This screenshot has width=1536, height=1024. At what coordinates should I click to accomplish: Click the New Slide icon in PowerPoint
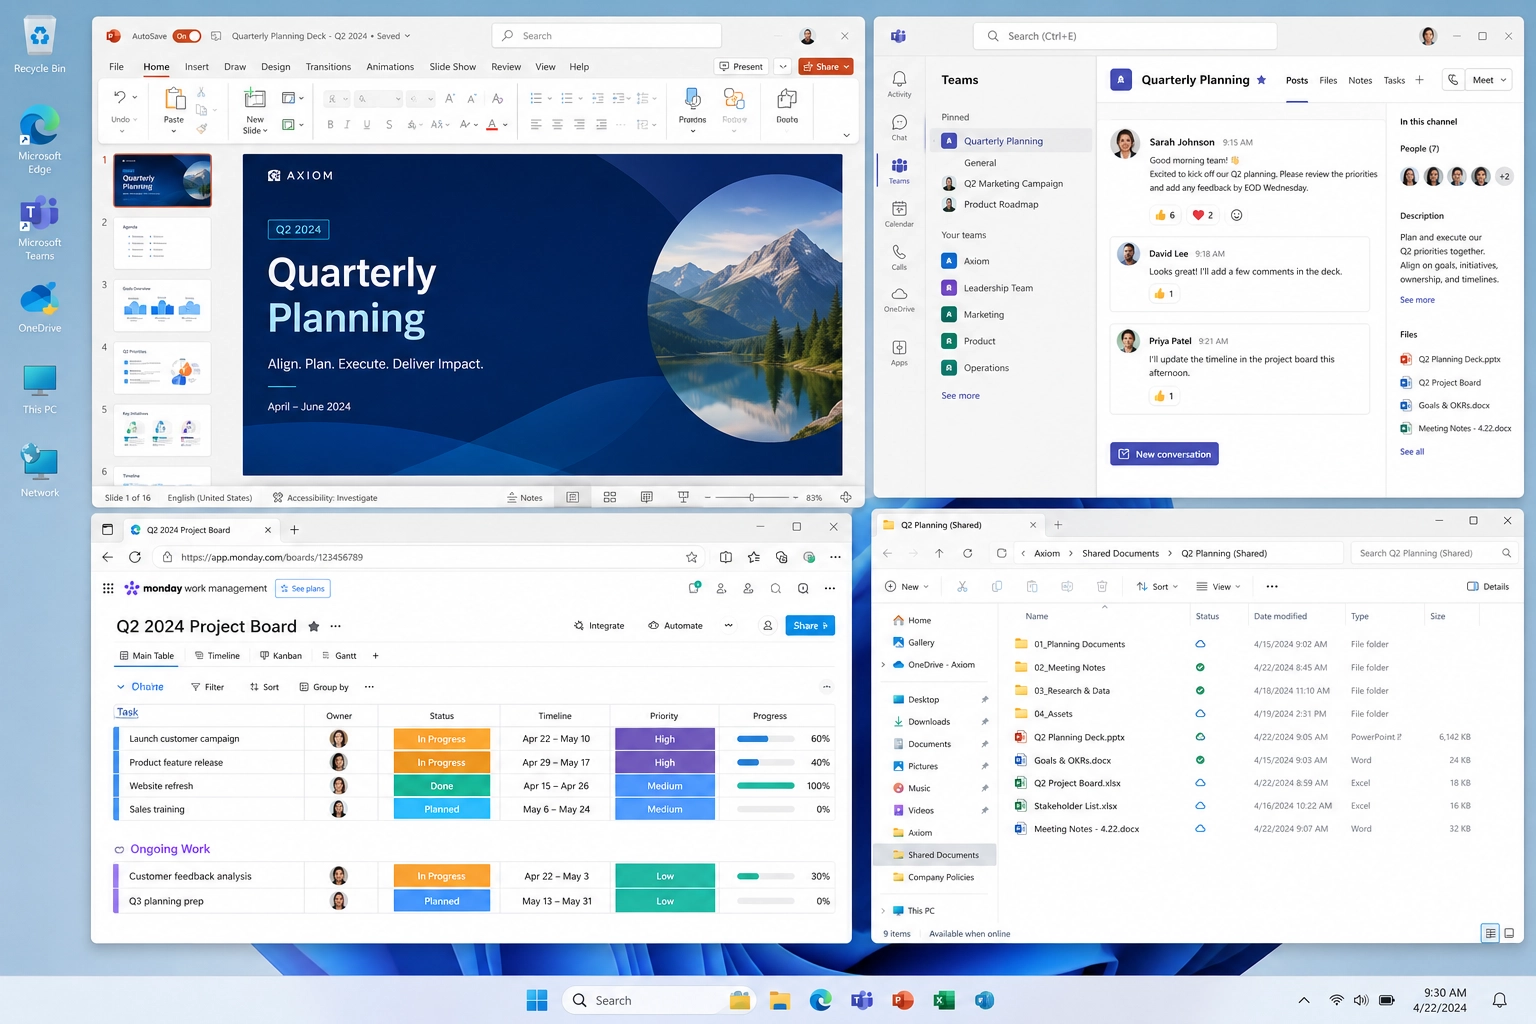click(255, 99)
